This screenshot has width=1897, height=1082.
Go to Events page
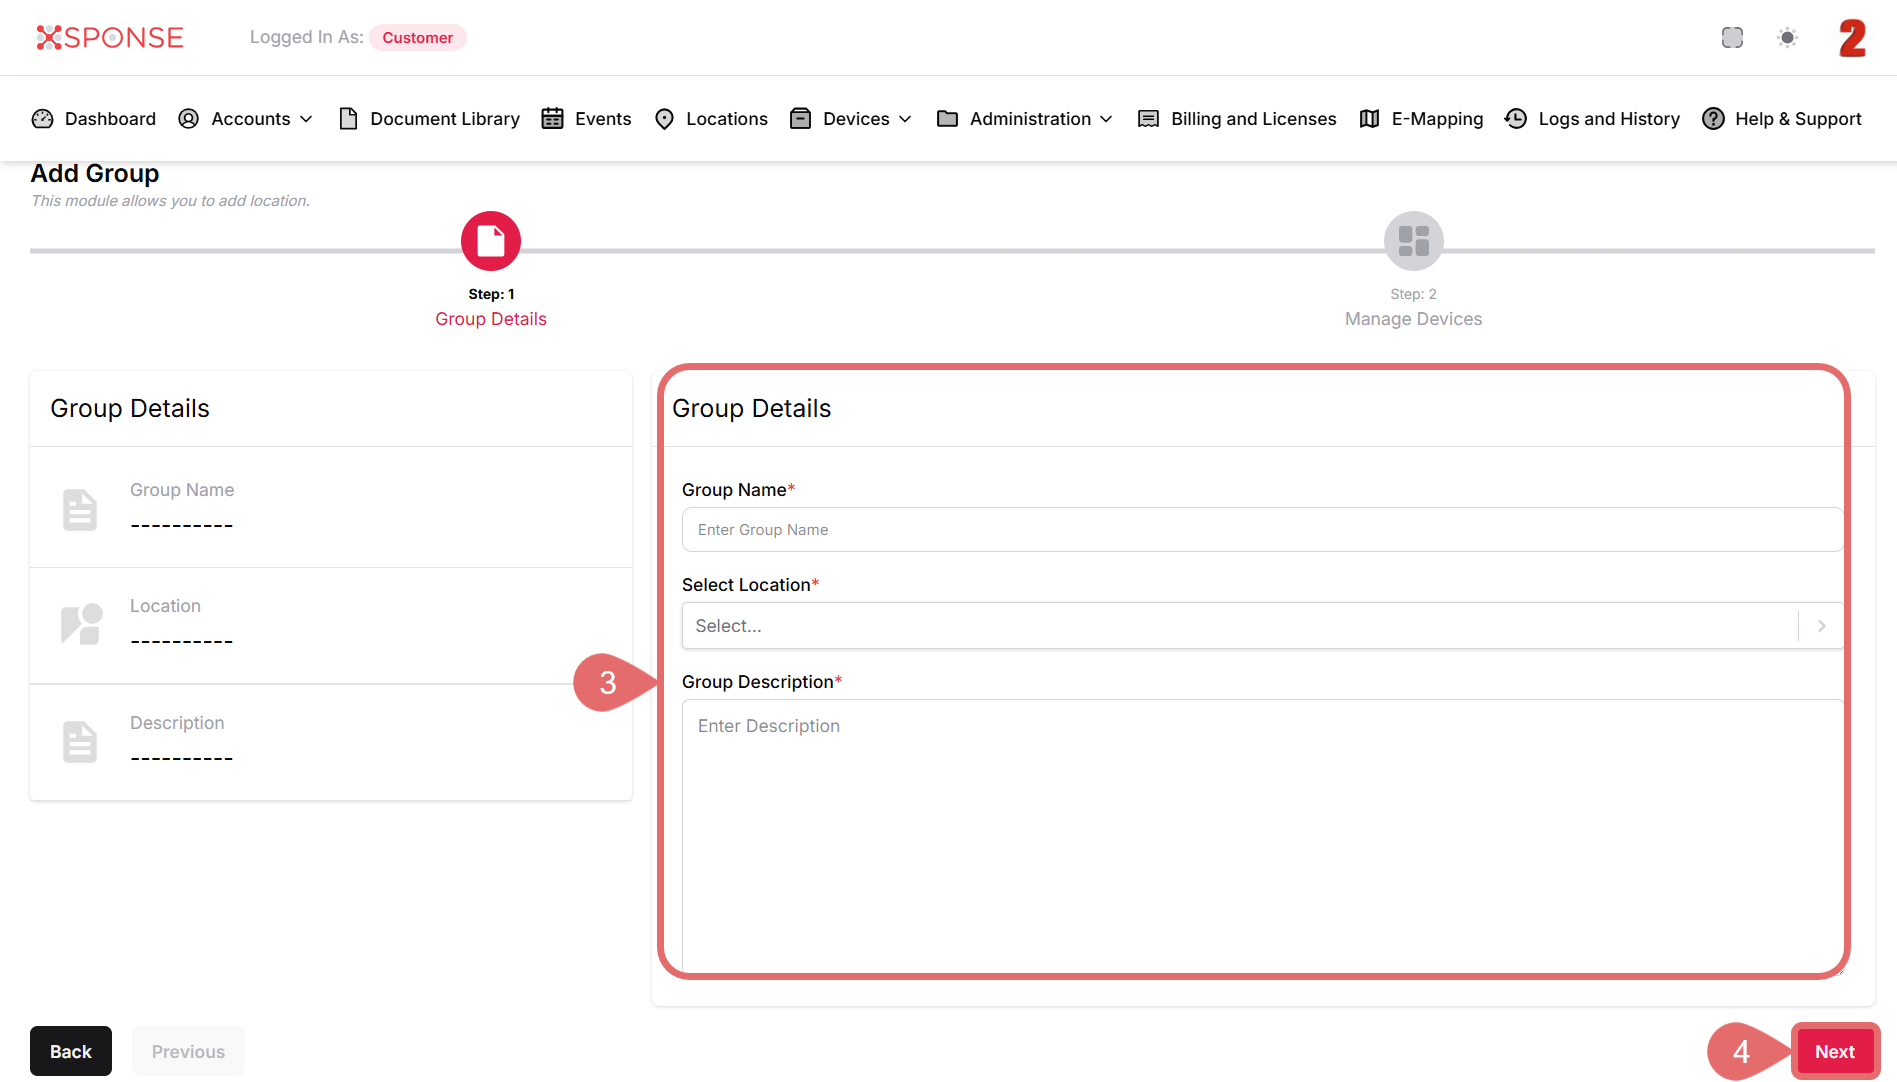point(587,119)
